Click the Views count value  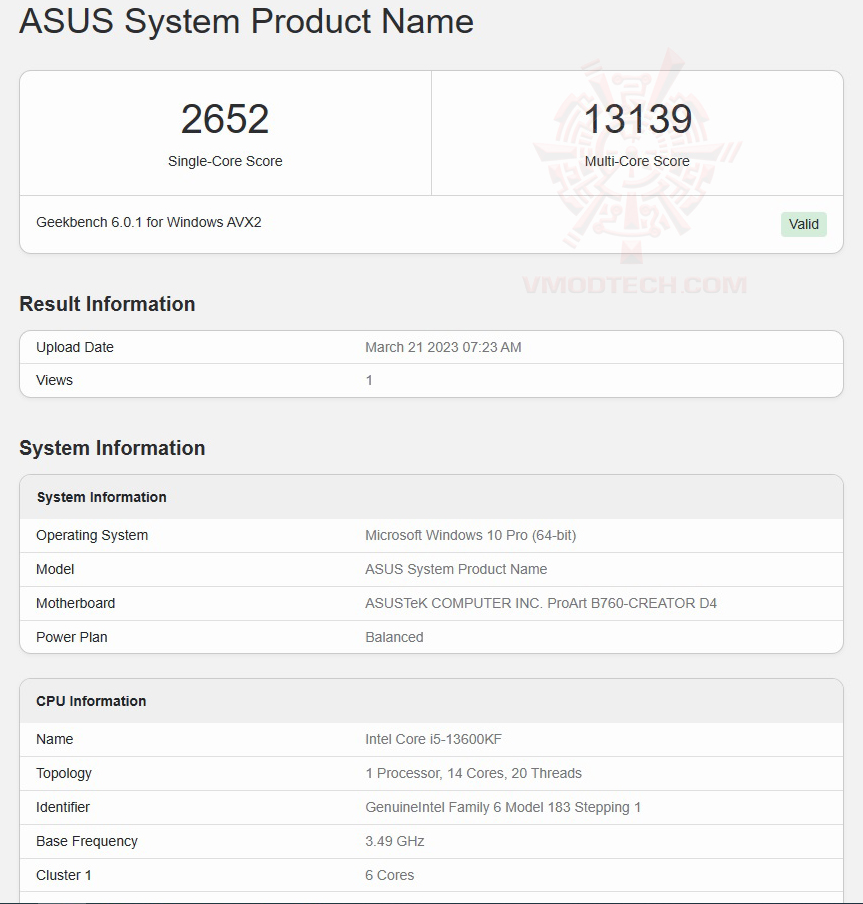[x=369, y=380]
